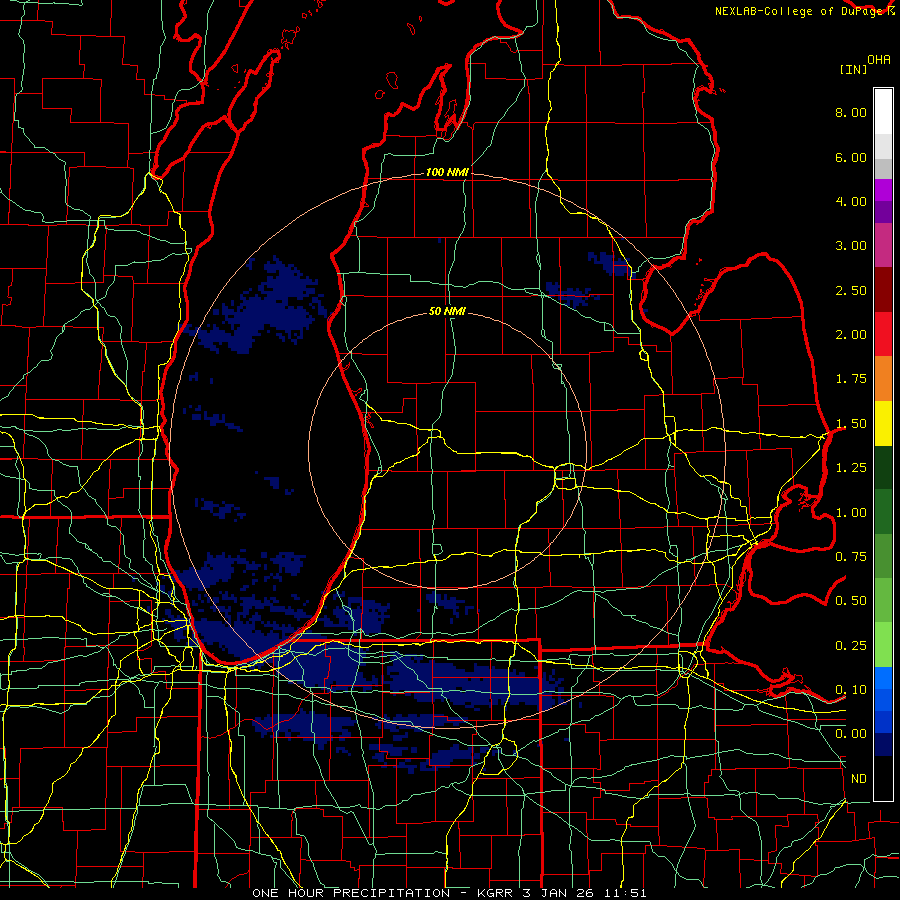
Task: Click the ND legend label
Action: pos(859,779)
